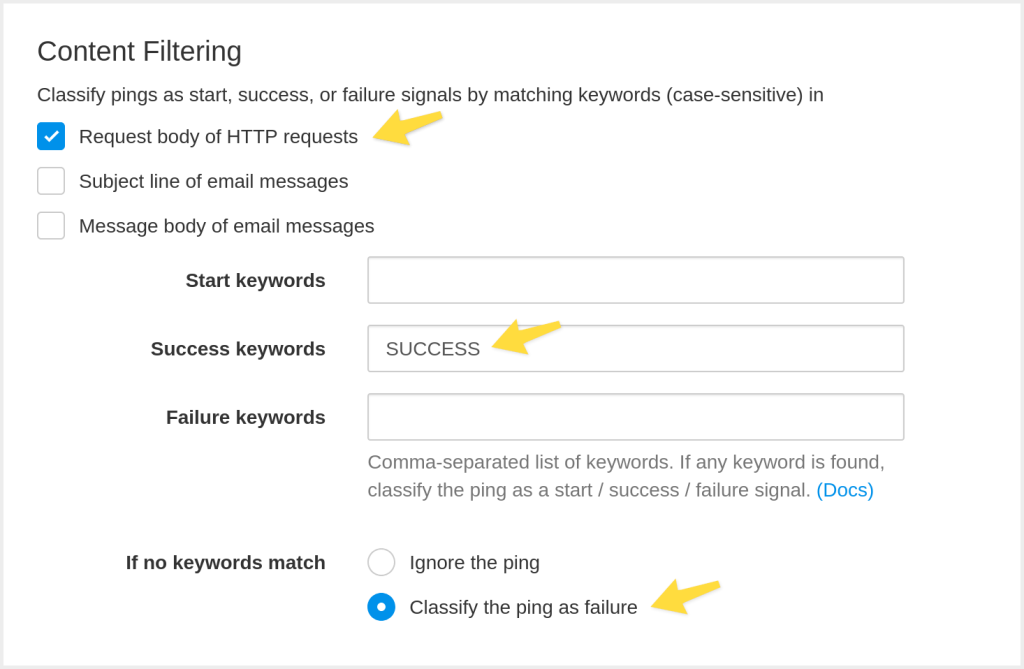Image resolution: width=1024 pixels, height=669 pixels.
Task: Click the bold "Success keywords" label
Action: [x=238, y=349]
